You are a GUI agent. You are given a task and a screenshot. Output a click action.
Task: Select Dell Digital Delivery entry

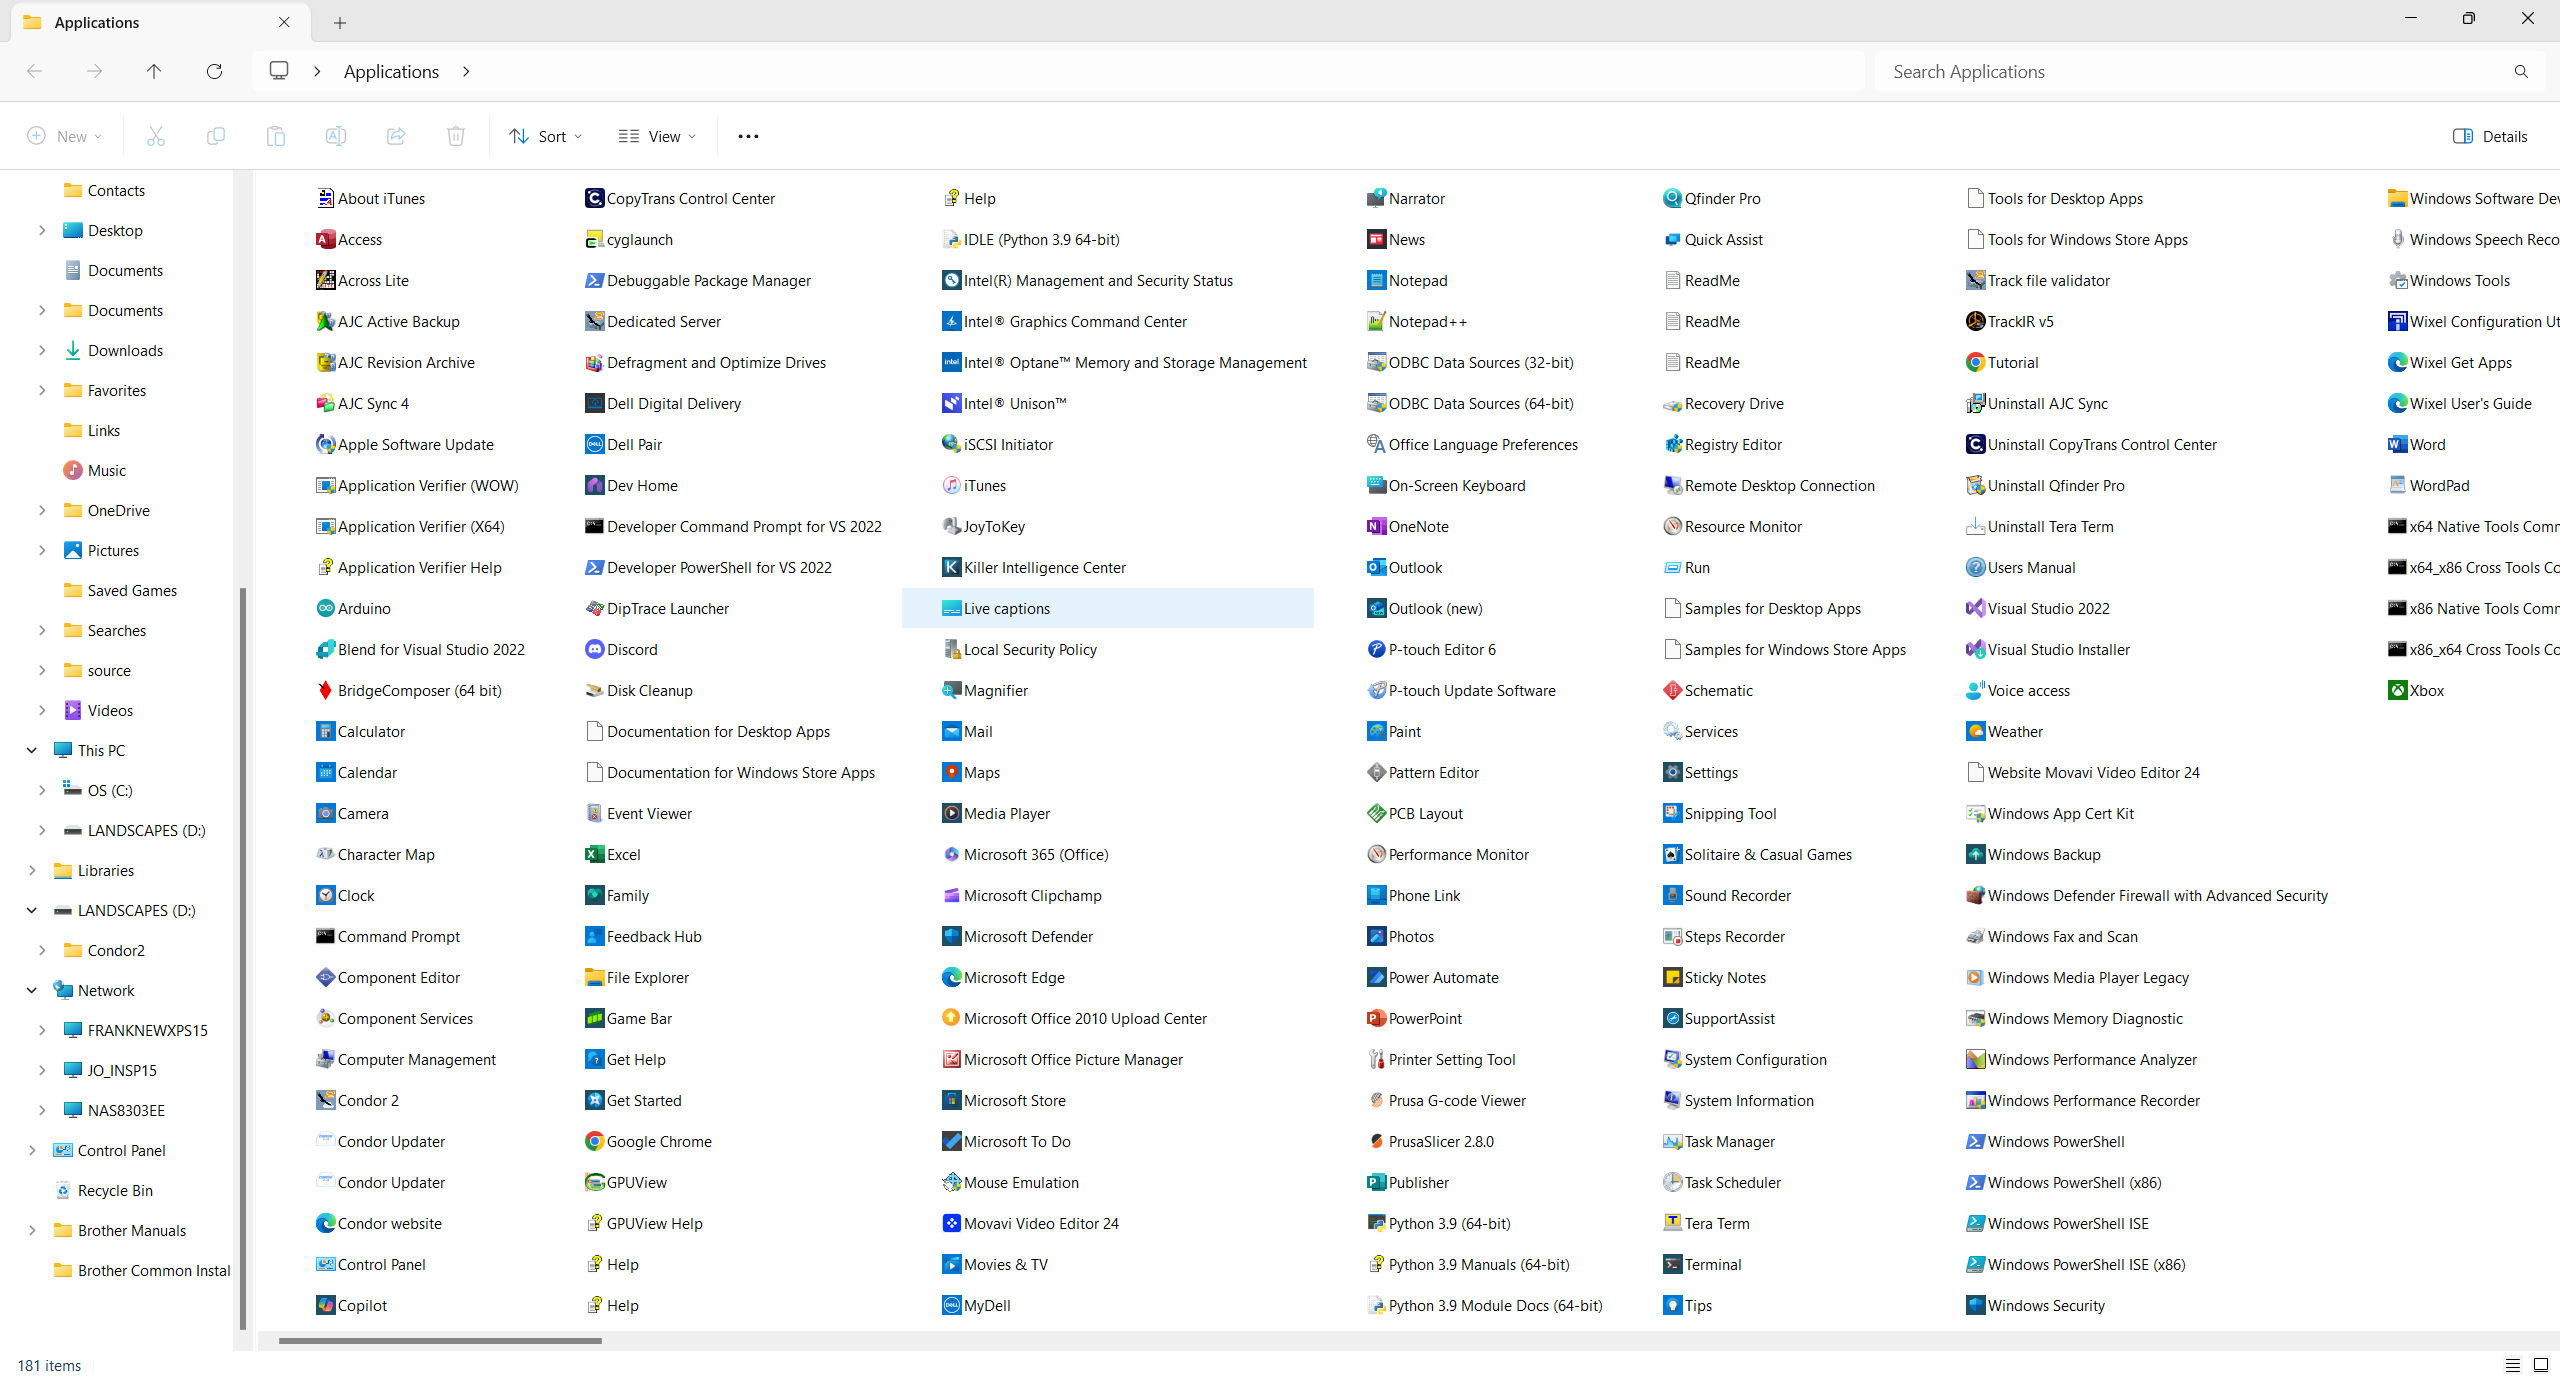click(x=663, y=403)
